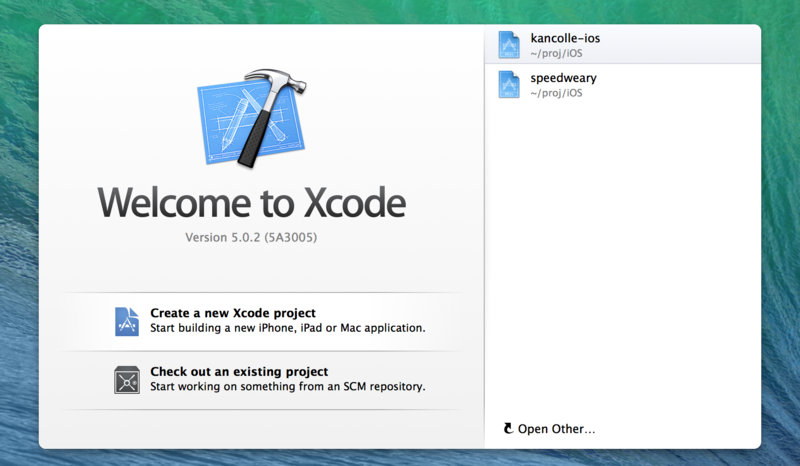800x466 pixels.
Task: Click the Welcome to Xcode heading
Action: coord(252,203)
